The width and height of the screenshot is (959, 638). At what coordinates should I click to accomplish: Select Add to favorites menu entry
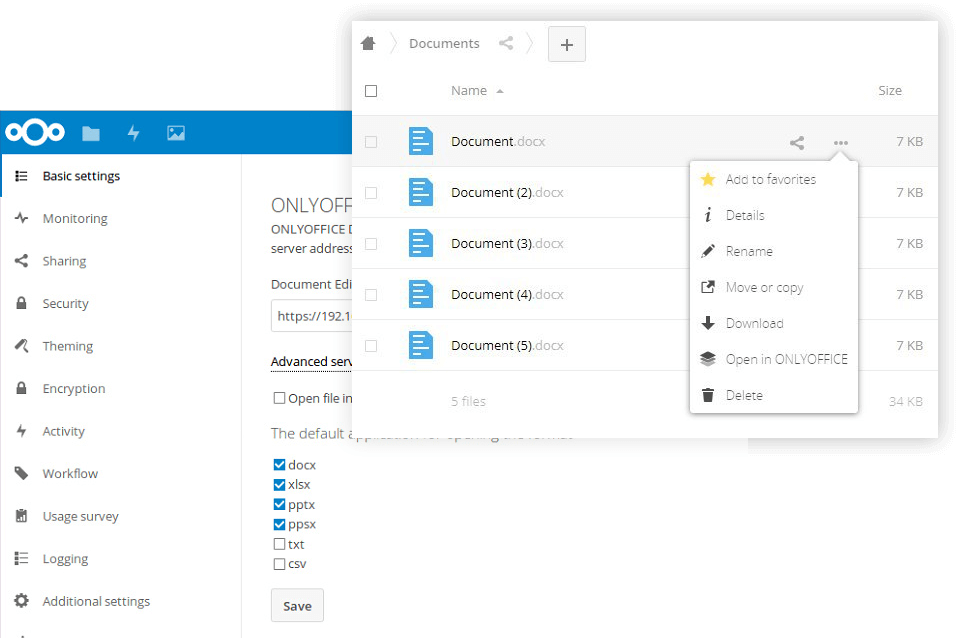[x=770, y=179]
